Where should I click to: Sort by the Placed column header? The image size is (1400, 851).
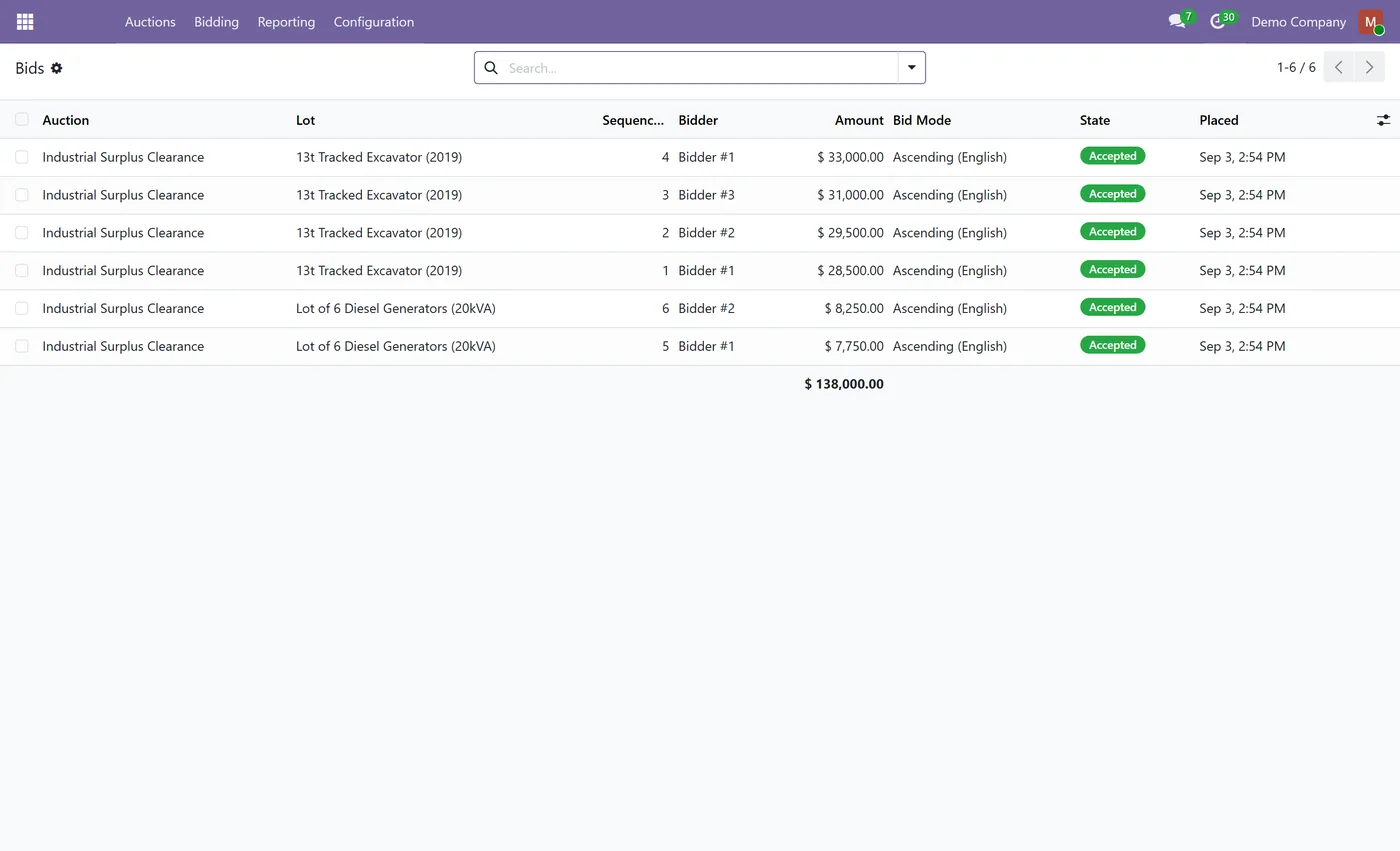click(1219, 120)
